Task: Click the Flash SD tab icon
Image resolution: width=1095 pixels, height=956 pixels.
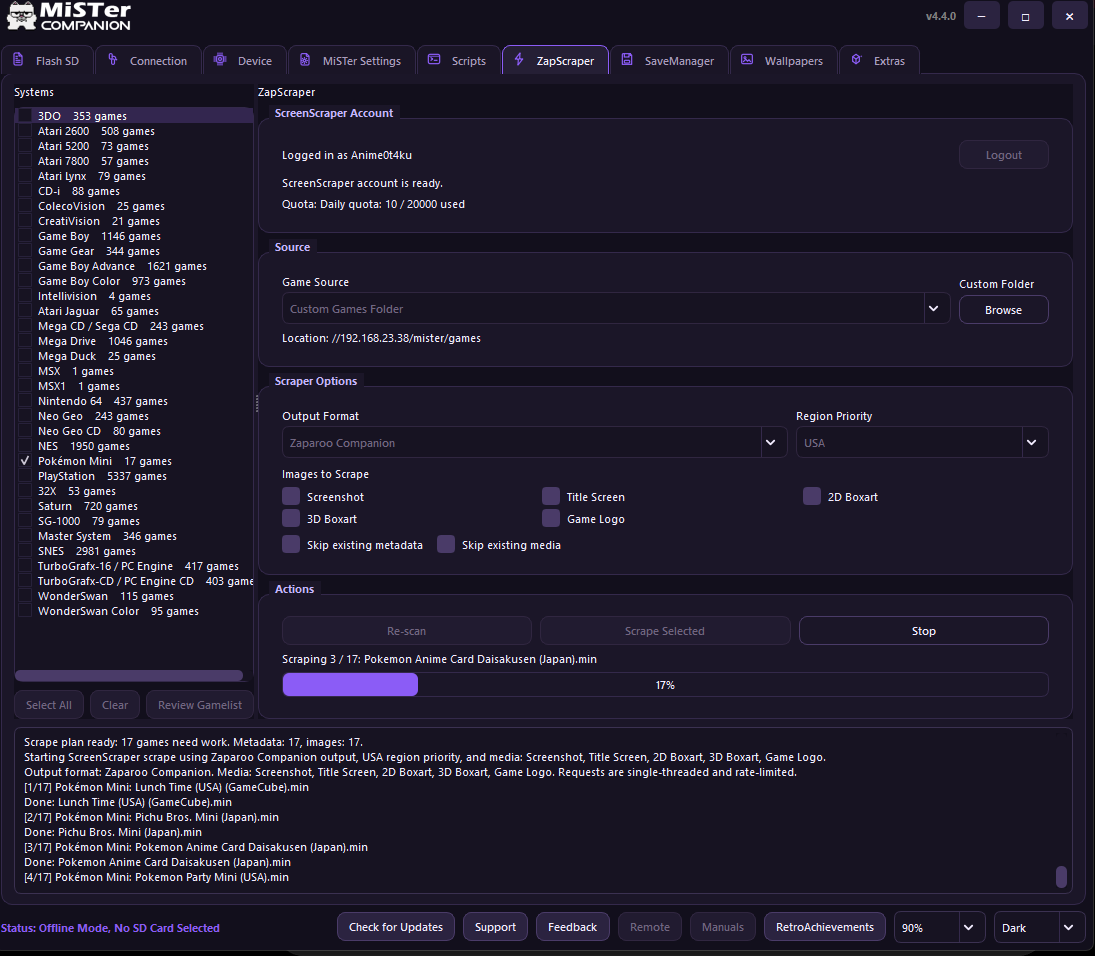Action: 18,60
